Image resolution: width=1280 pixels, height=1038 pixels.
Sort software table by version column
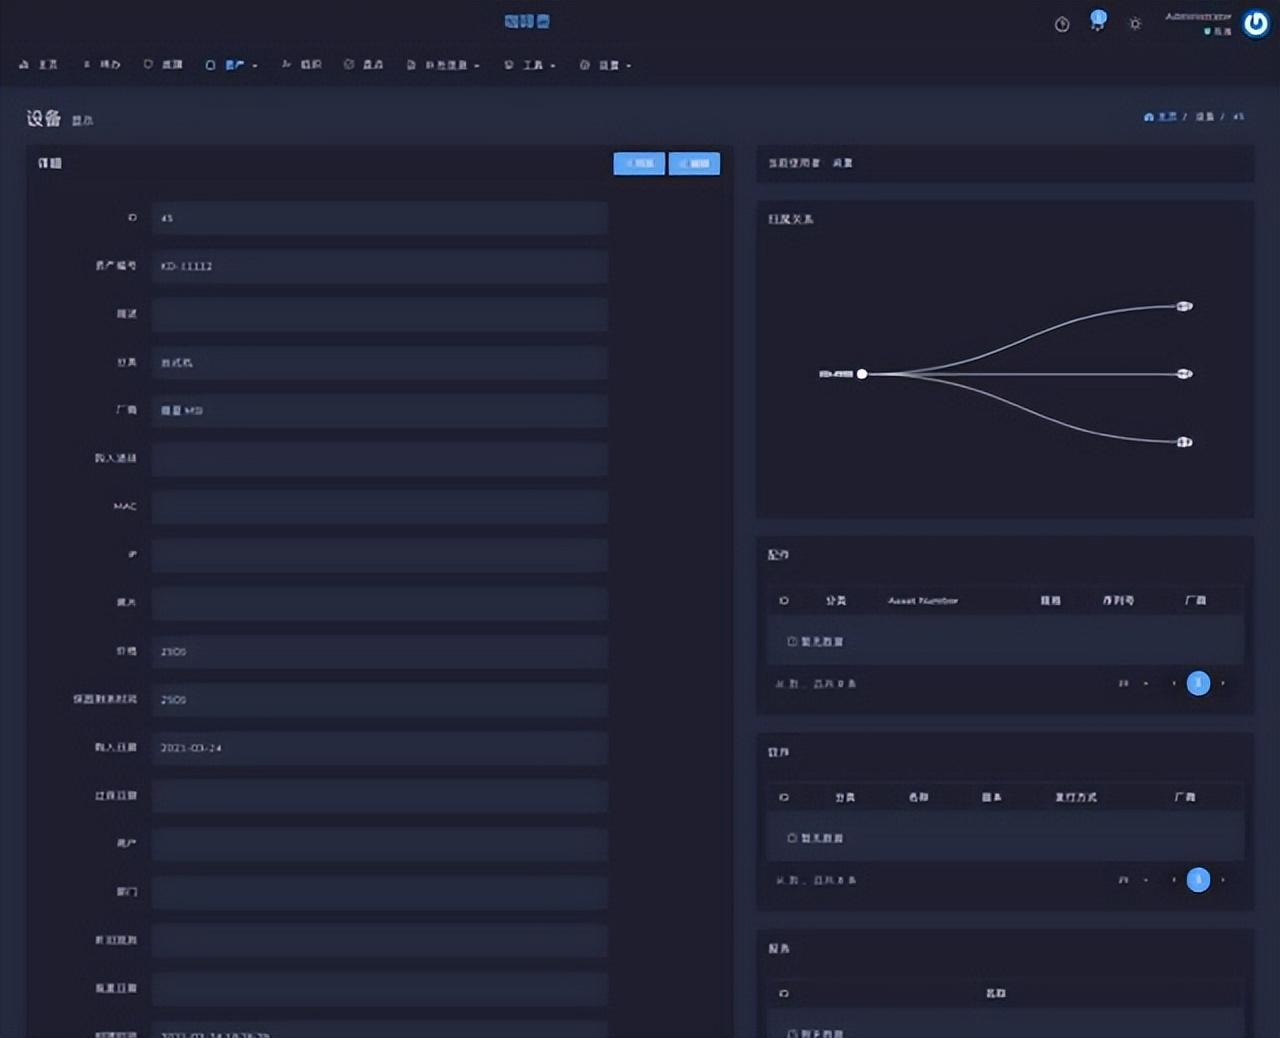[x=991, y=797]
